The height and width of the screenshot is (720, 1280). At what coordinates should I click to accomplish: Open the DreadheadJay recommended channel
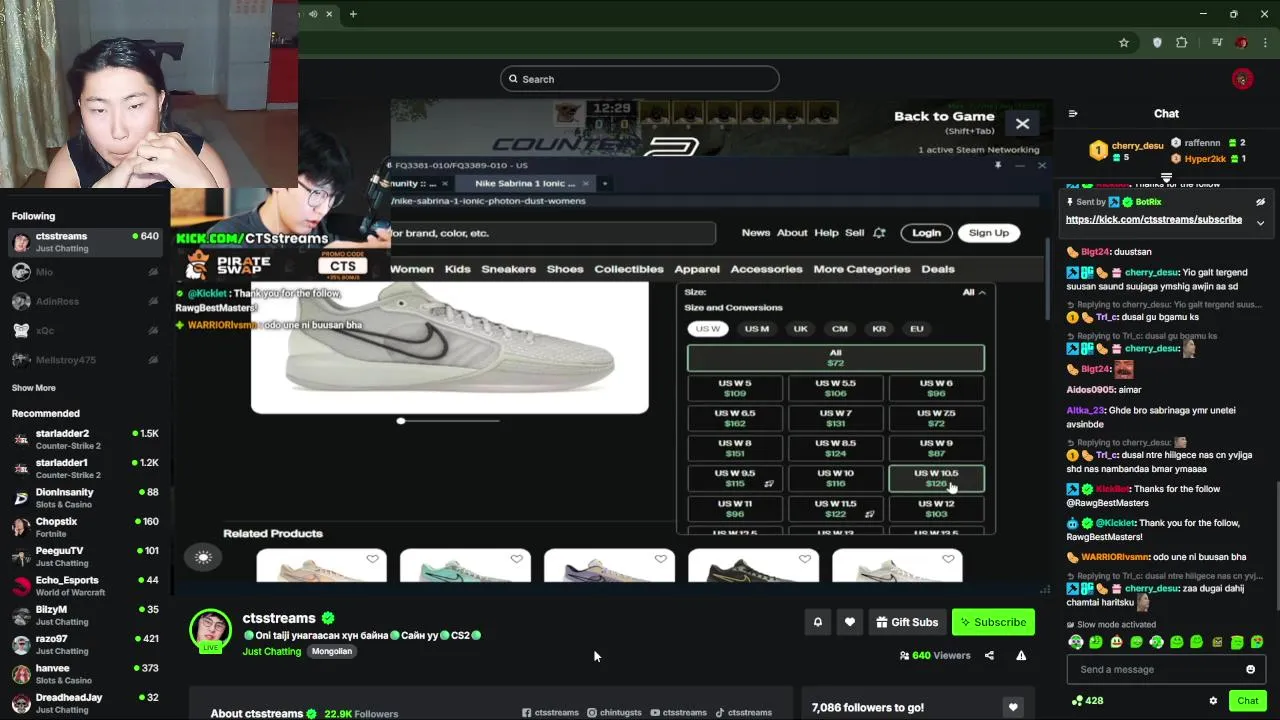tap(85, 703)
